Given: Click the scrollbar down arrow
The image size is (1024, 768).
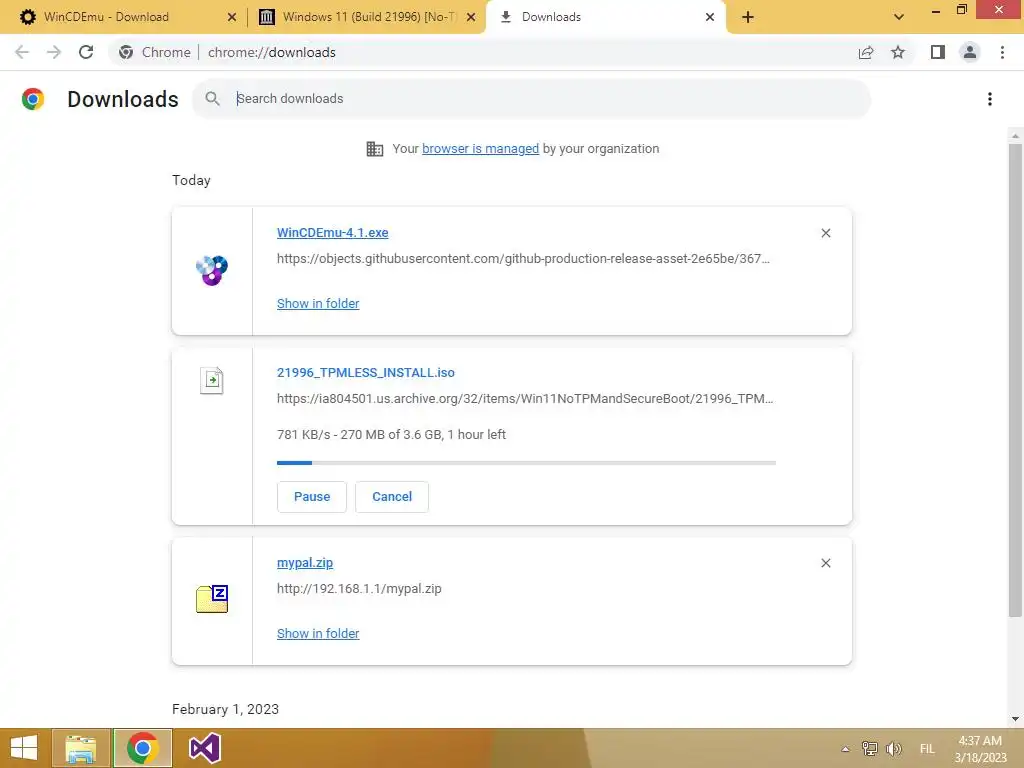Looking at the screenshot, I should 1015,719.
